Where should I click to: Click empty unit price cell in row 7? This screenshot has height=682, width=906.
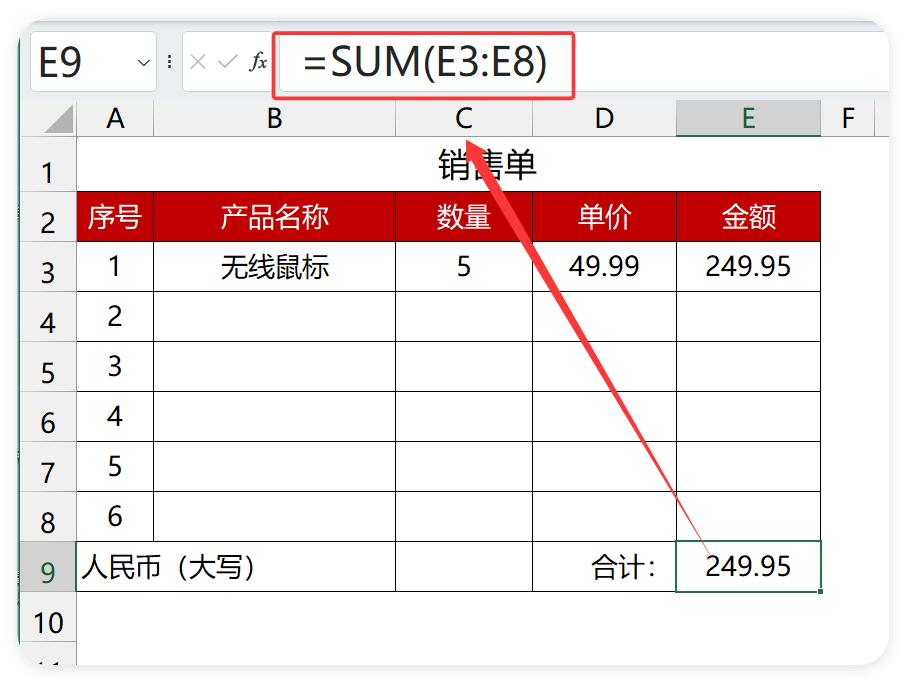(604, 466)
